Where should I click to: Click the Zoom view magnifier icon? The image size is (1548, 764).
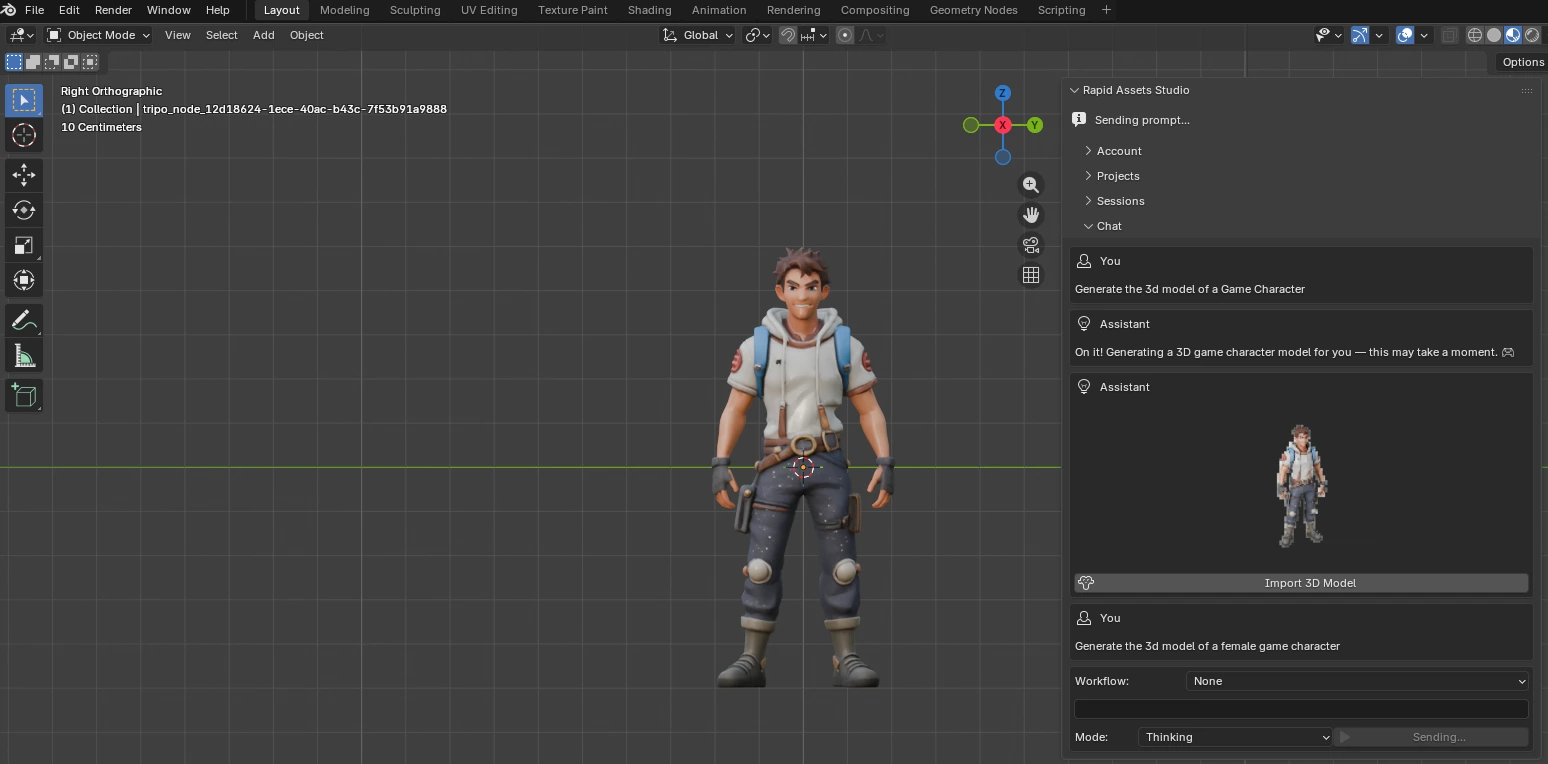(x=1031, y=185)
